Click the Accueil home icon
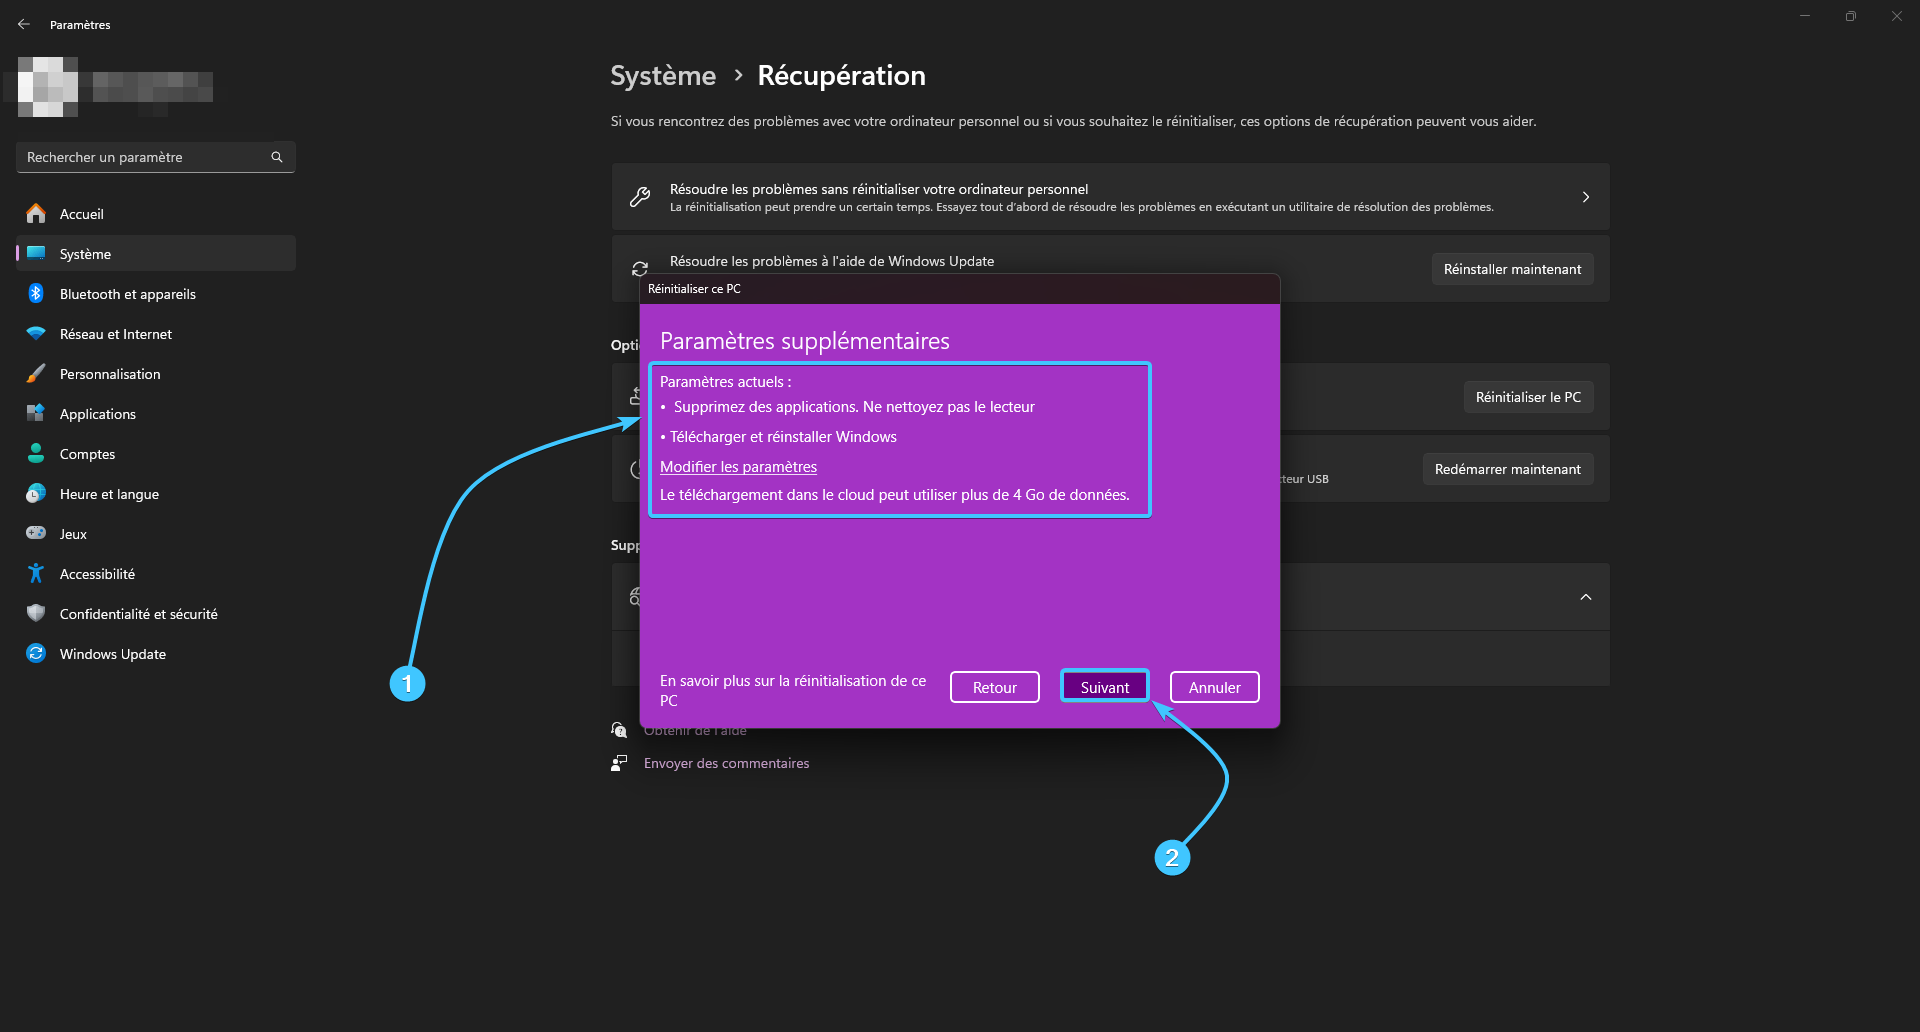 coord(36,213)
